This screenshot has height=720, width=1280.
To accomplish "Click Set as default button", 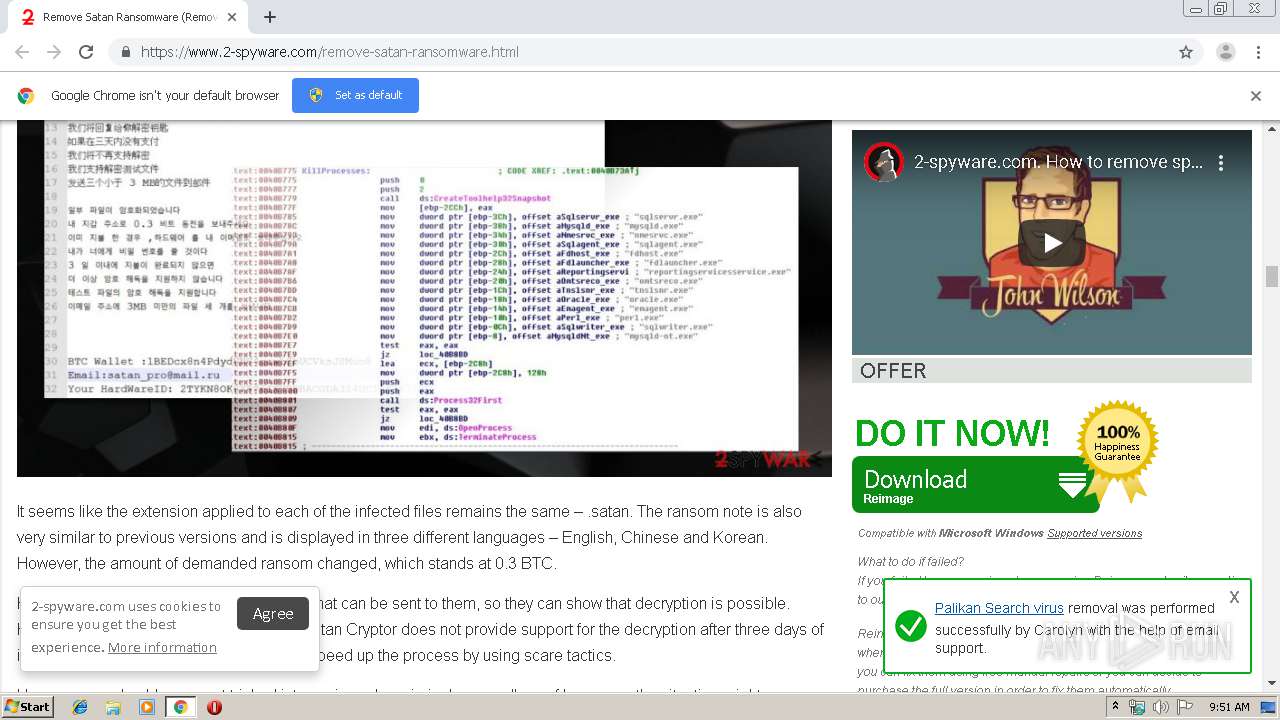I will (355, 95).
